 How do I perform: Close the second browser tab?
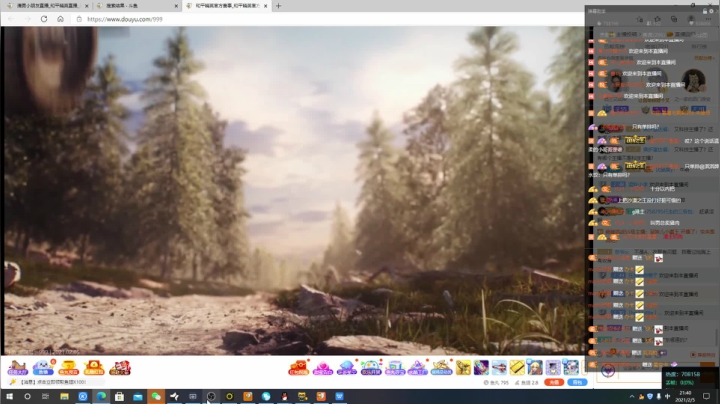(x=176, y=6)
